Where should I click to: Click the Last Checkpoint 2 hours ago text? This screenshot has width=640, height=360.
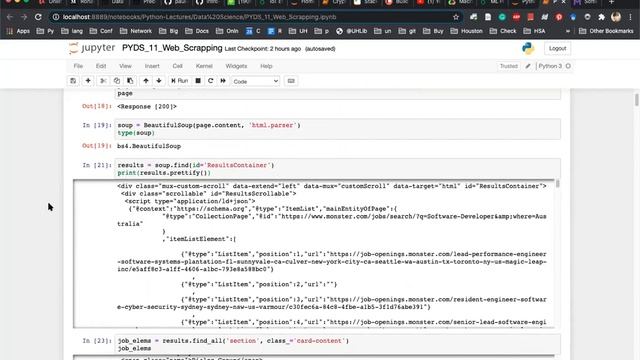click(x=262, y=49)
